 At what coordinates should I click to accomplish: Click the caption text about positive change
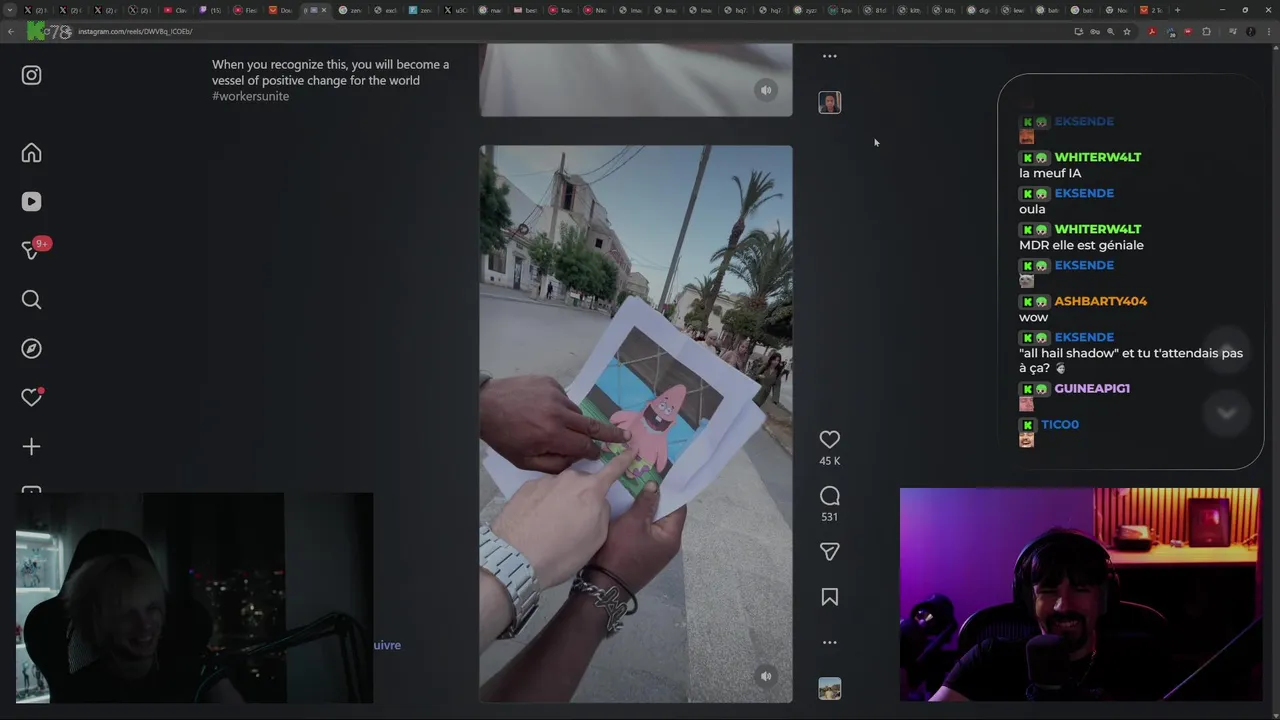tap(330, 72)
